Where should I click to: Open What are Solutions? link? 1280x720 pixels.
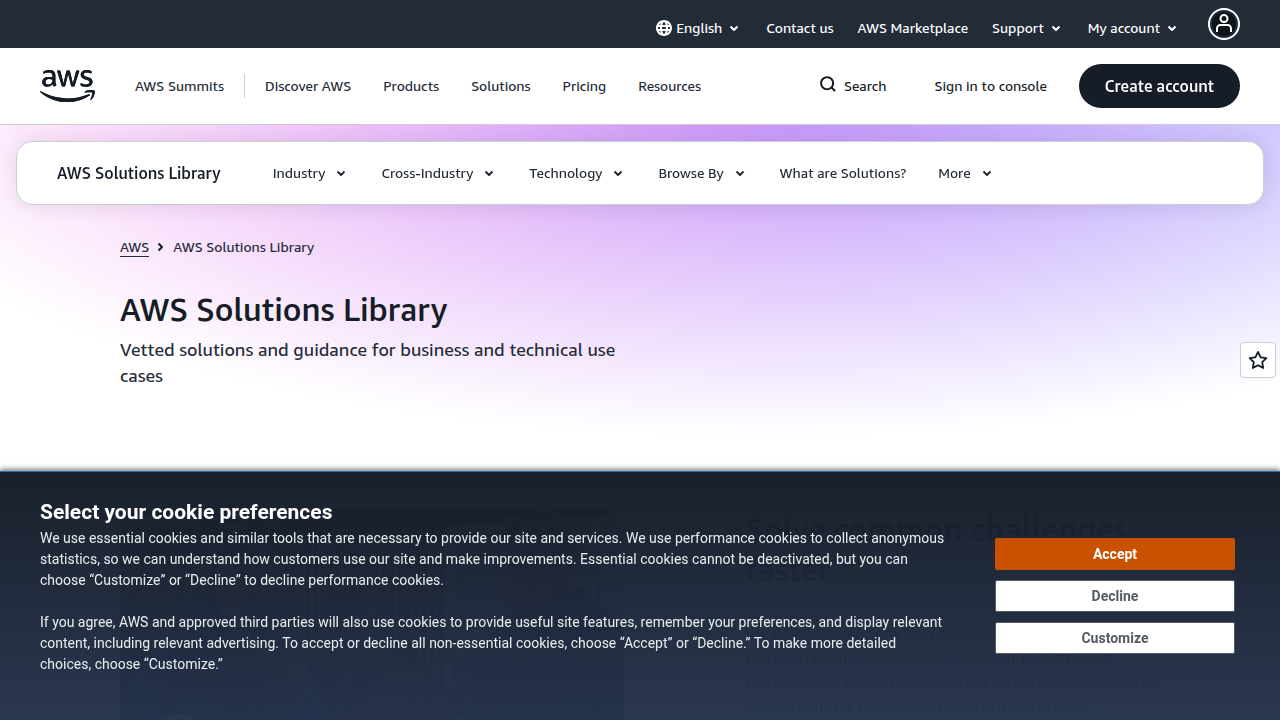coord(843,173)
